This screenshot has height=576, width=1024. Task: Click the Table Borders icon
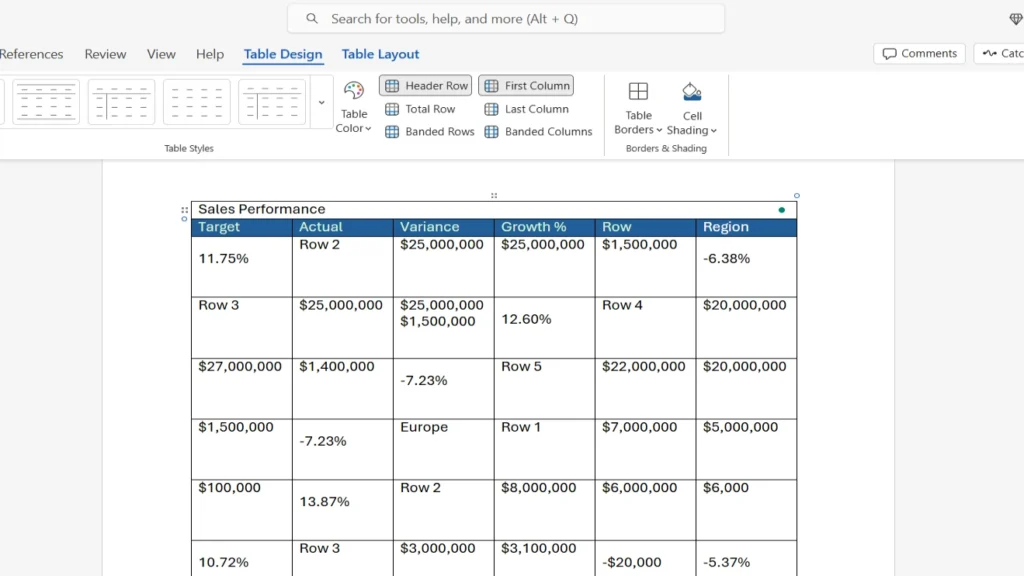(637, 92)
